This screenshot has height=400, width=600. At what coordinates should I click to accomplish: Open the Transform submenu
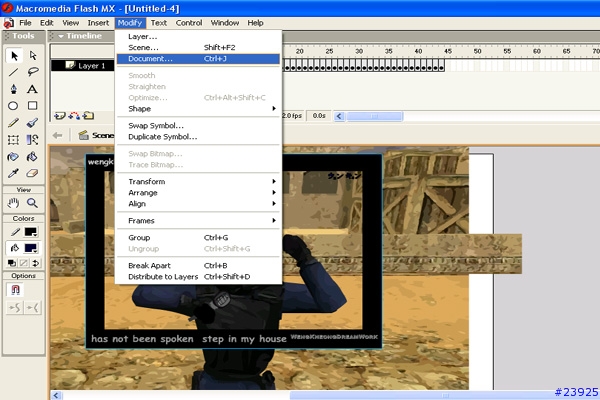pos(198,181)
